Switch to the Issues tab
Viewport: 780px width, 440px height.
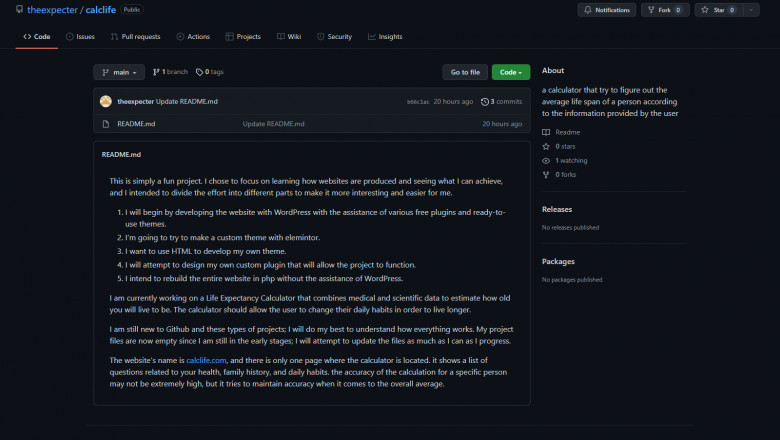pos(80,37)
